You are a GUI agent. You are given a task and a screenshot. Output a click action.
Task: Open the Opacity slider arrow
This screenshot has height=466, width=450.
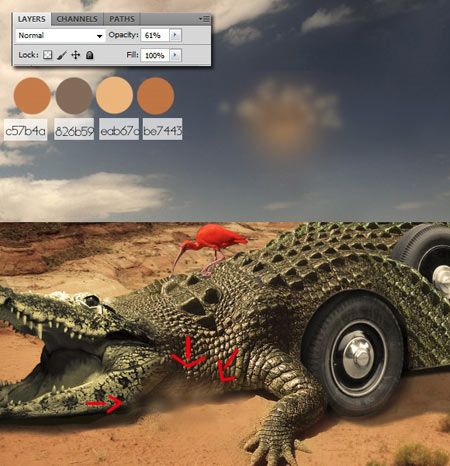click(x=175, y=35)
